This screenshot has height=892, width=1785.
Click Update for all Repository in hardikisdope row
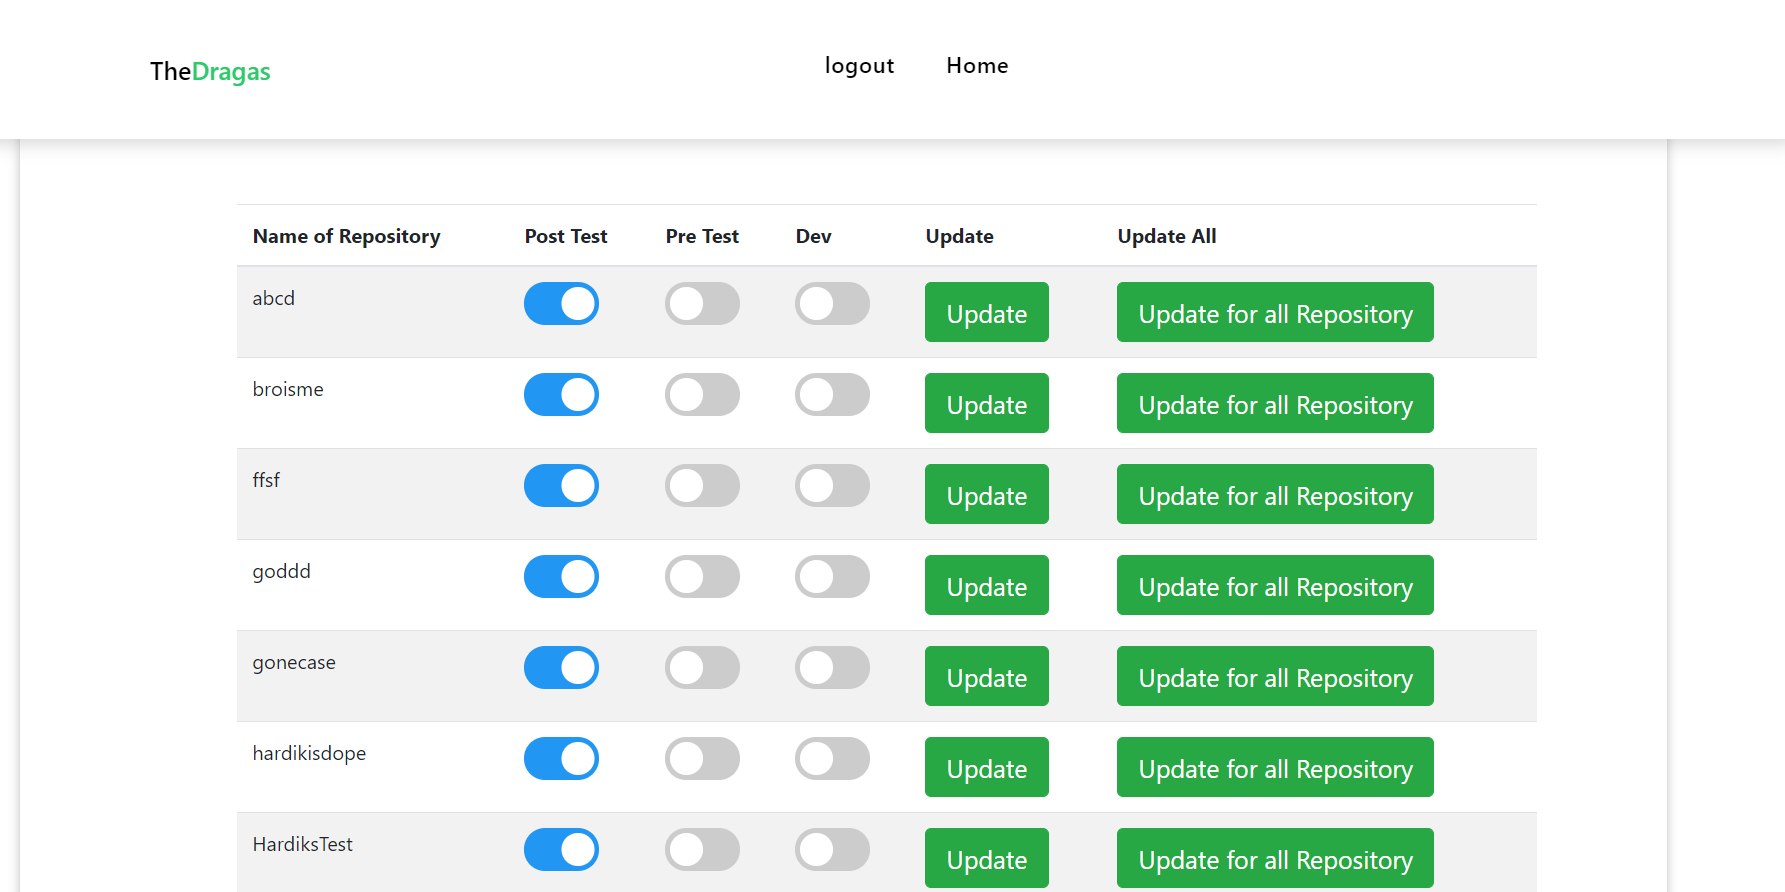click(x=1275, y=767)
